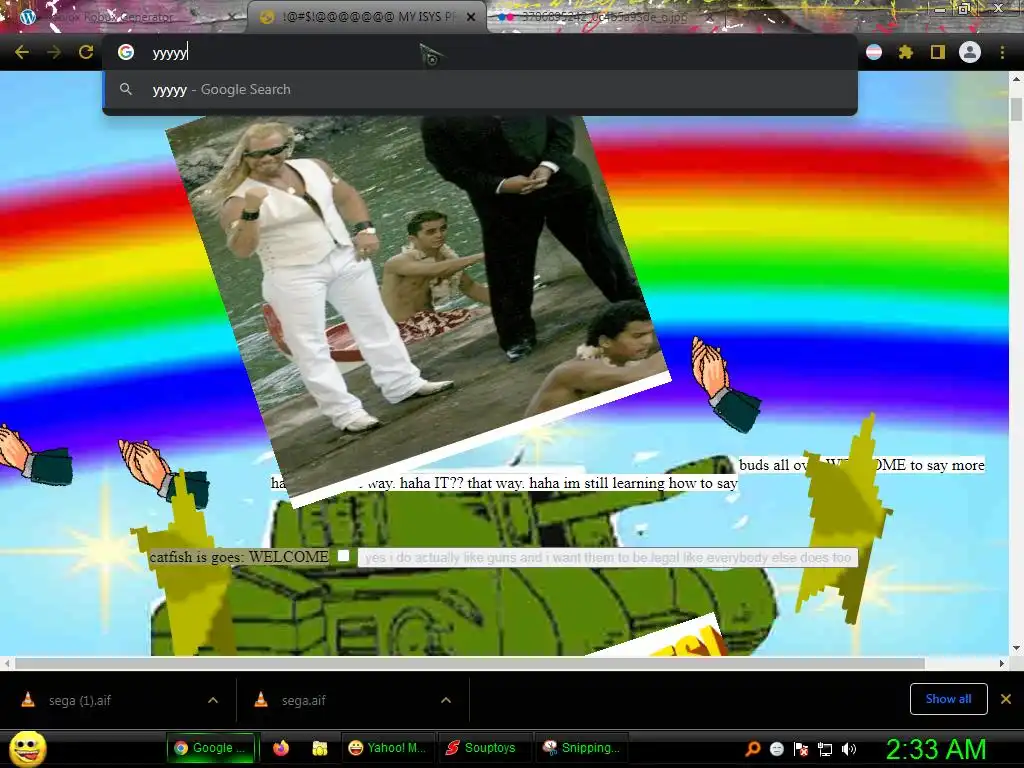The width and height of the screenshot is (1024, 768).
Task: Click the VLC cone icon for sega (1).aif
Action: point(27,699)
